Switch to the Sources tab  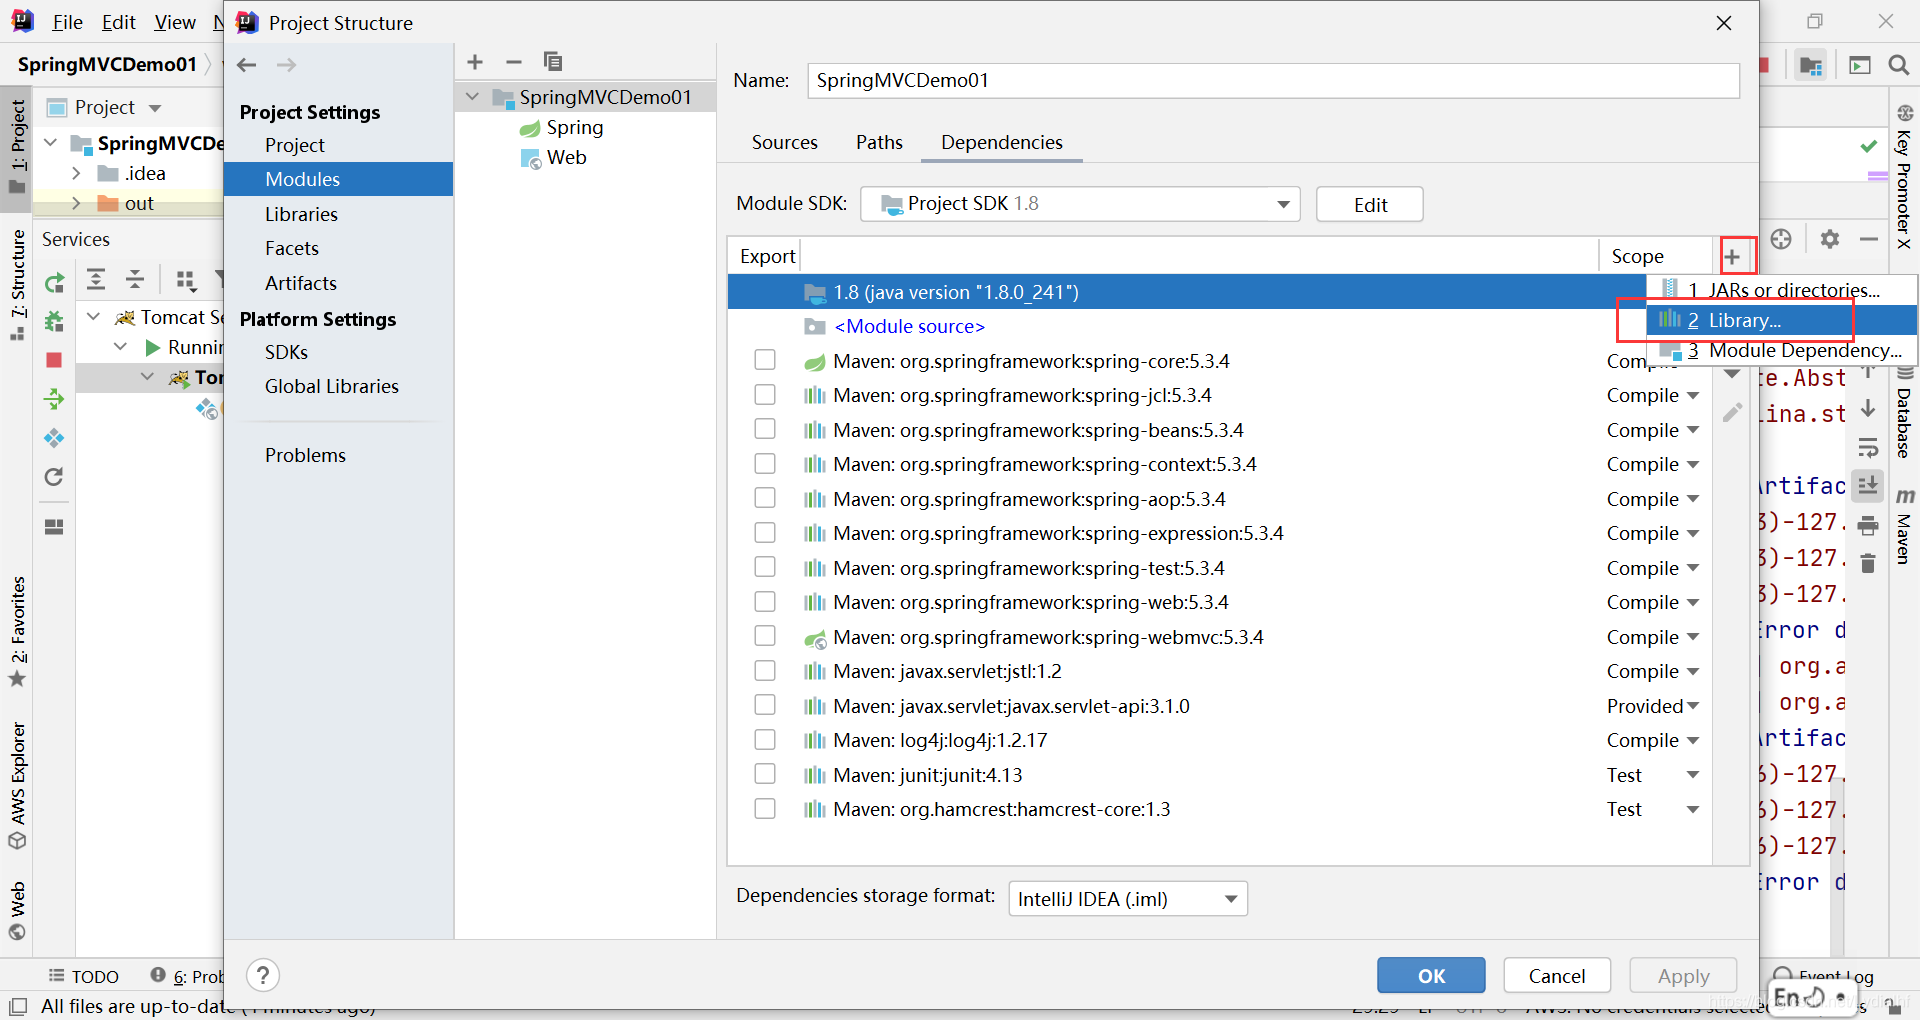point(785,143)
